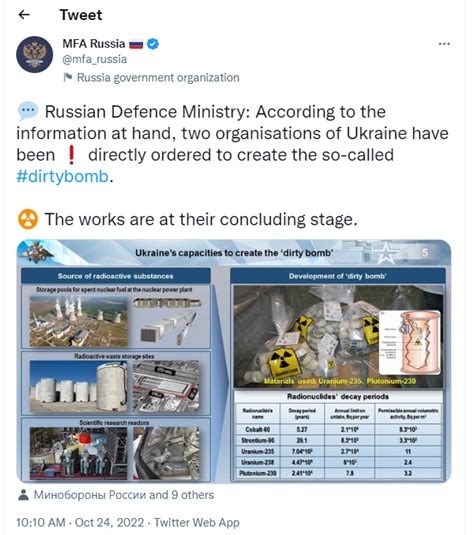The width and height of the screenshot is (474, 535).
Task: Click the red exclamation mark emoji
Action: coord(71,155)
